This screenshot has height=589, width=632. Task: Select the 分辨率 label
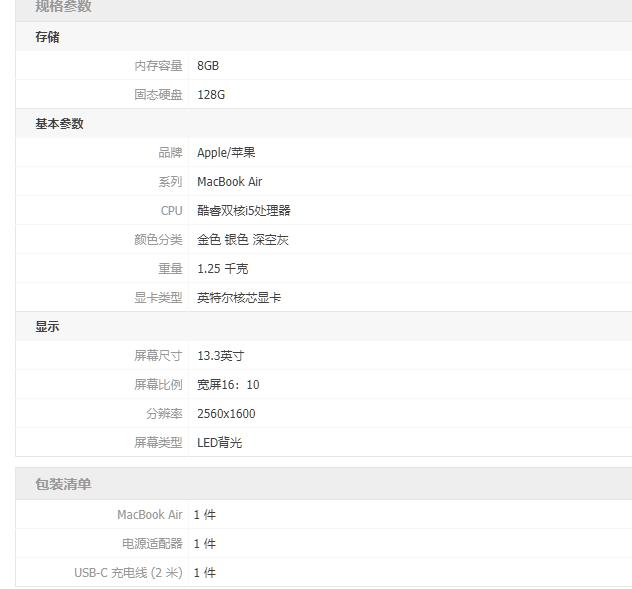(x=164, y=414)
